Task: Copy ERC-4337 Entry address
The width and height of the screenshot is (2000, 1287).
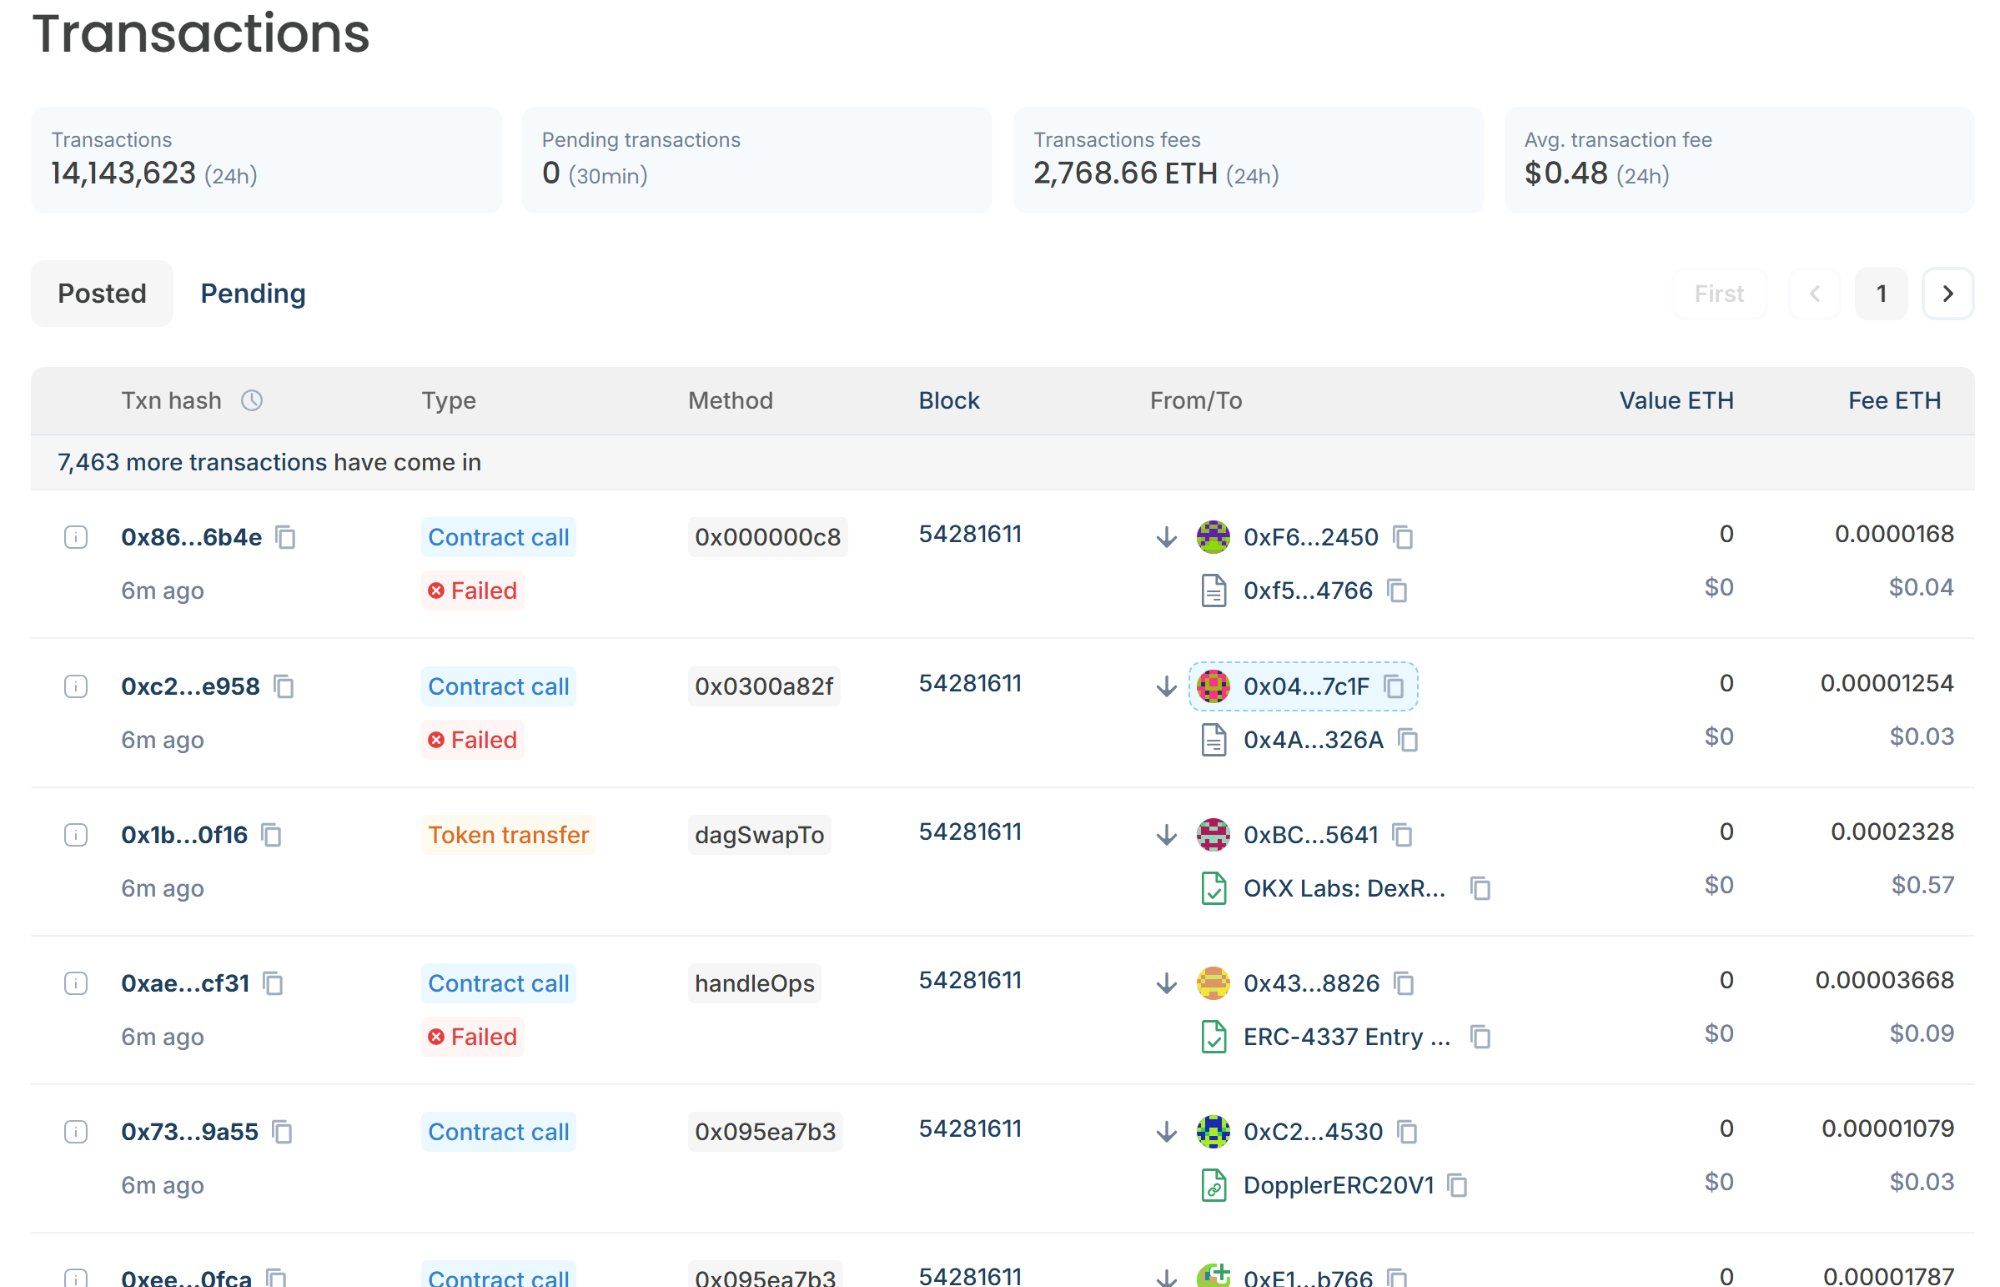Action: coord(1480,1037)
